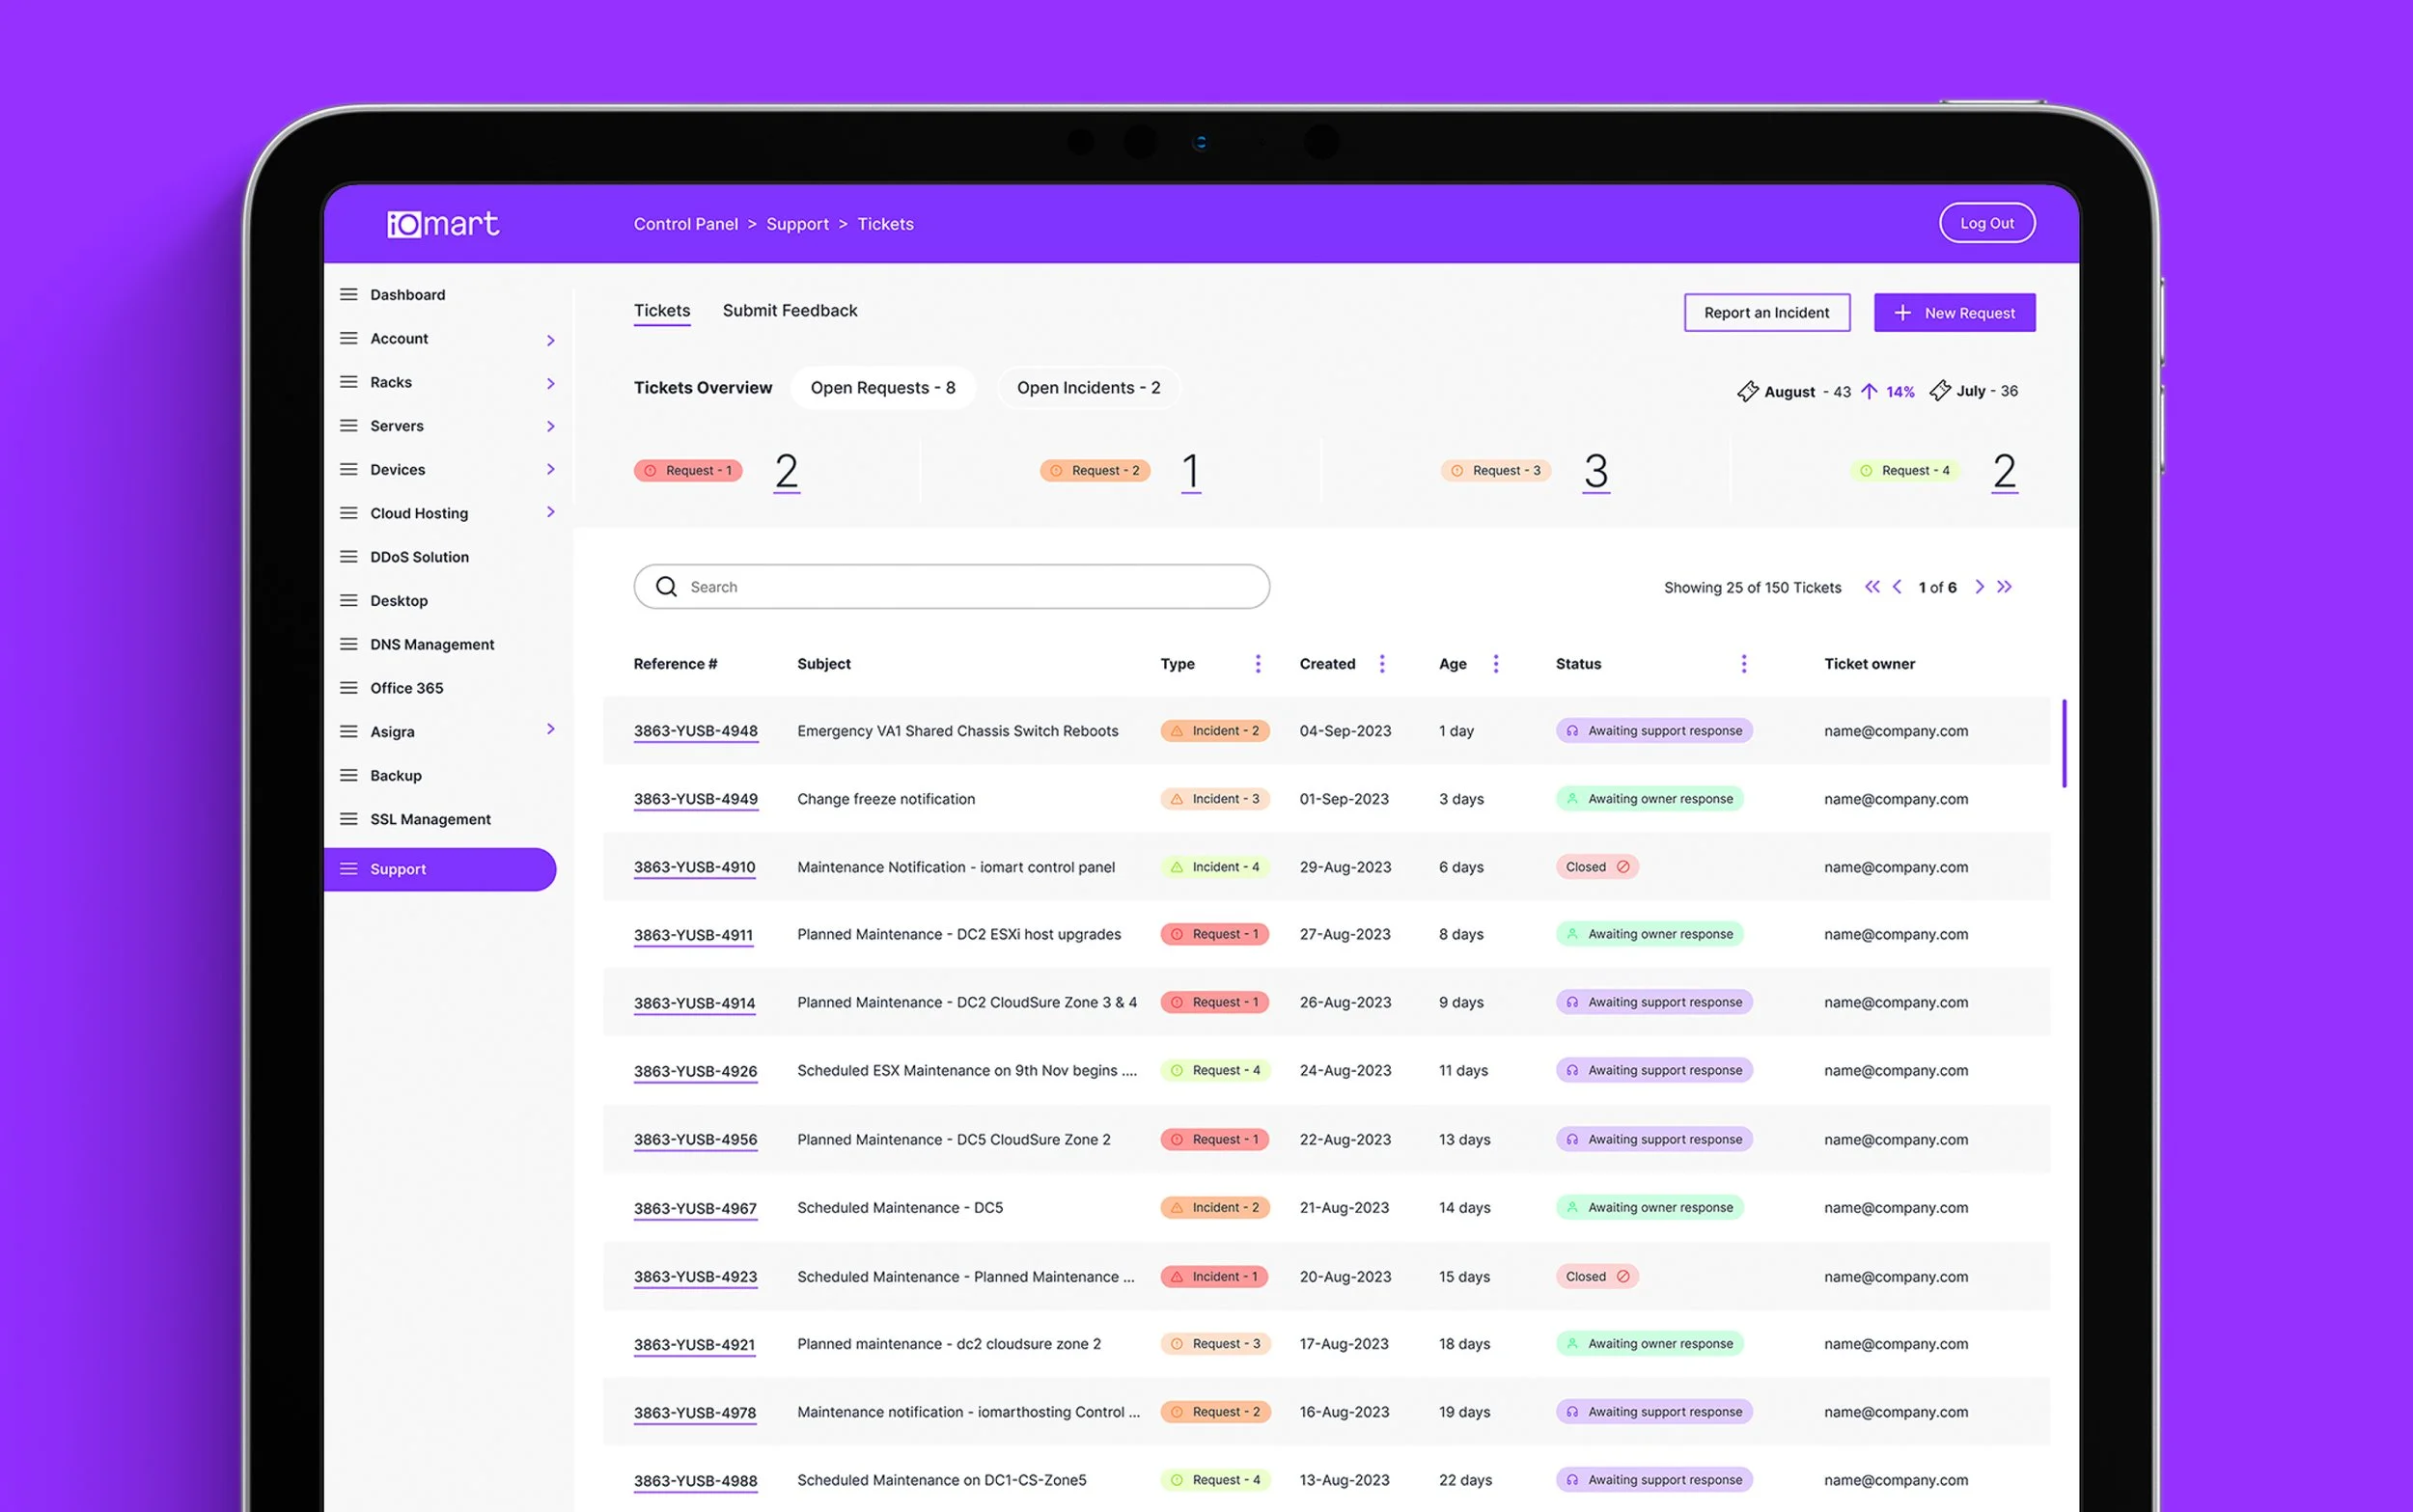Screen dimensions: 2413x1512
Task: Go to previous page arrow
Action: pyautogui.click(x=1897, y=587)
